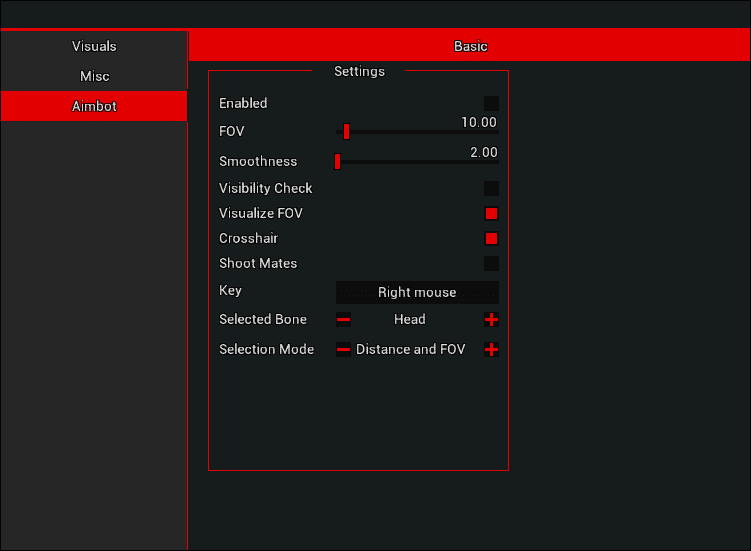The height and width of the screenshot is (551, 751).
Task: Toggle the Shoot Mates checkbox
Action: coord(491,263)
